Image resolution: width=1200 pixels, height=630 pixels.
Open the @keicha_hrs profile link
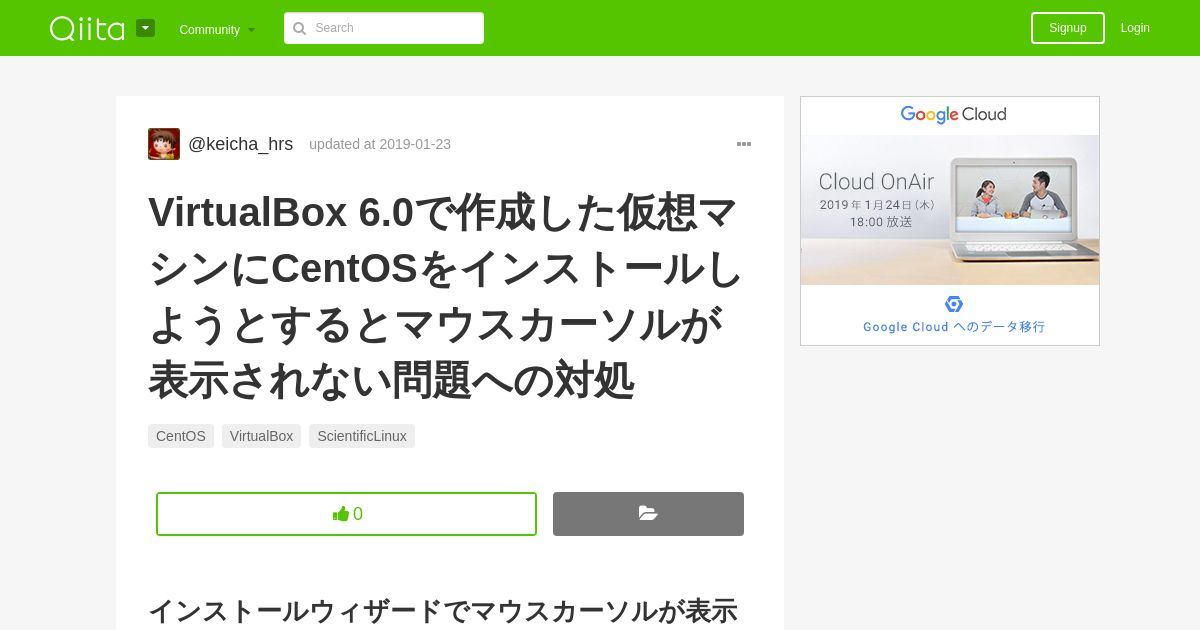240,144
